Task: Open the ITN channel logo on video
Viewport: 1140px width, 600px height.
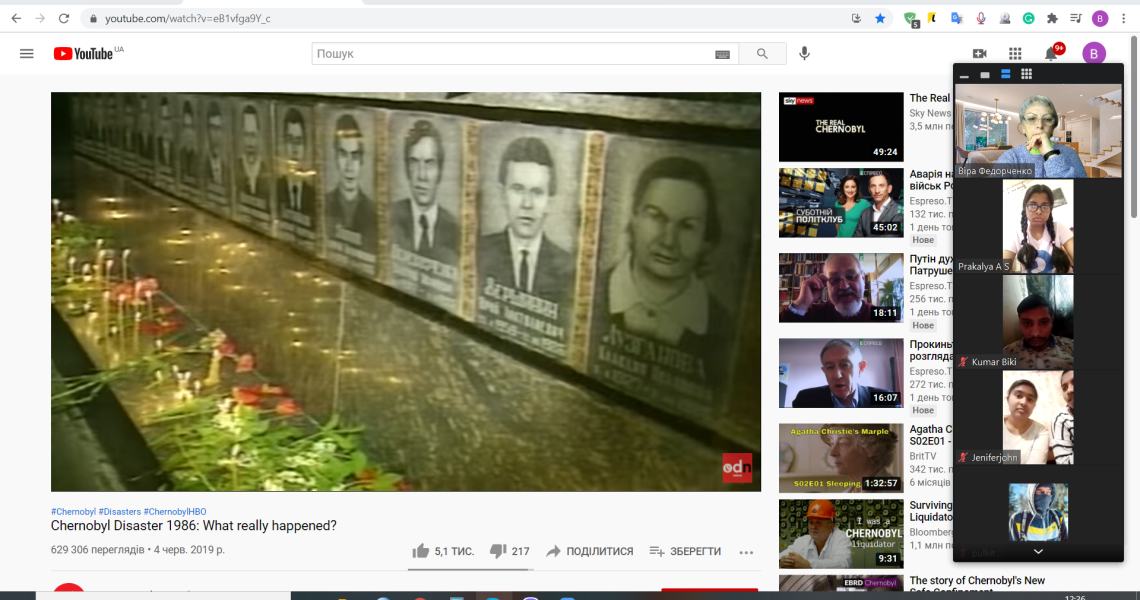Action: pos(736,468)
